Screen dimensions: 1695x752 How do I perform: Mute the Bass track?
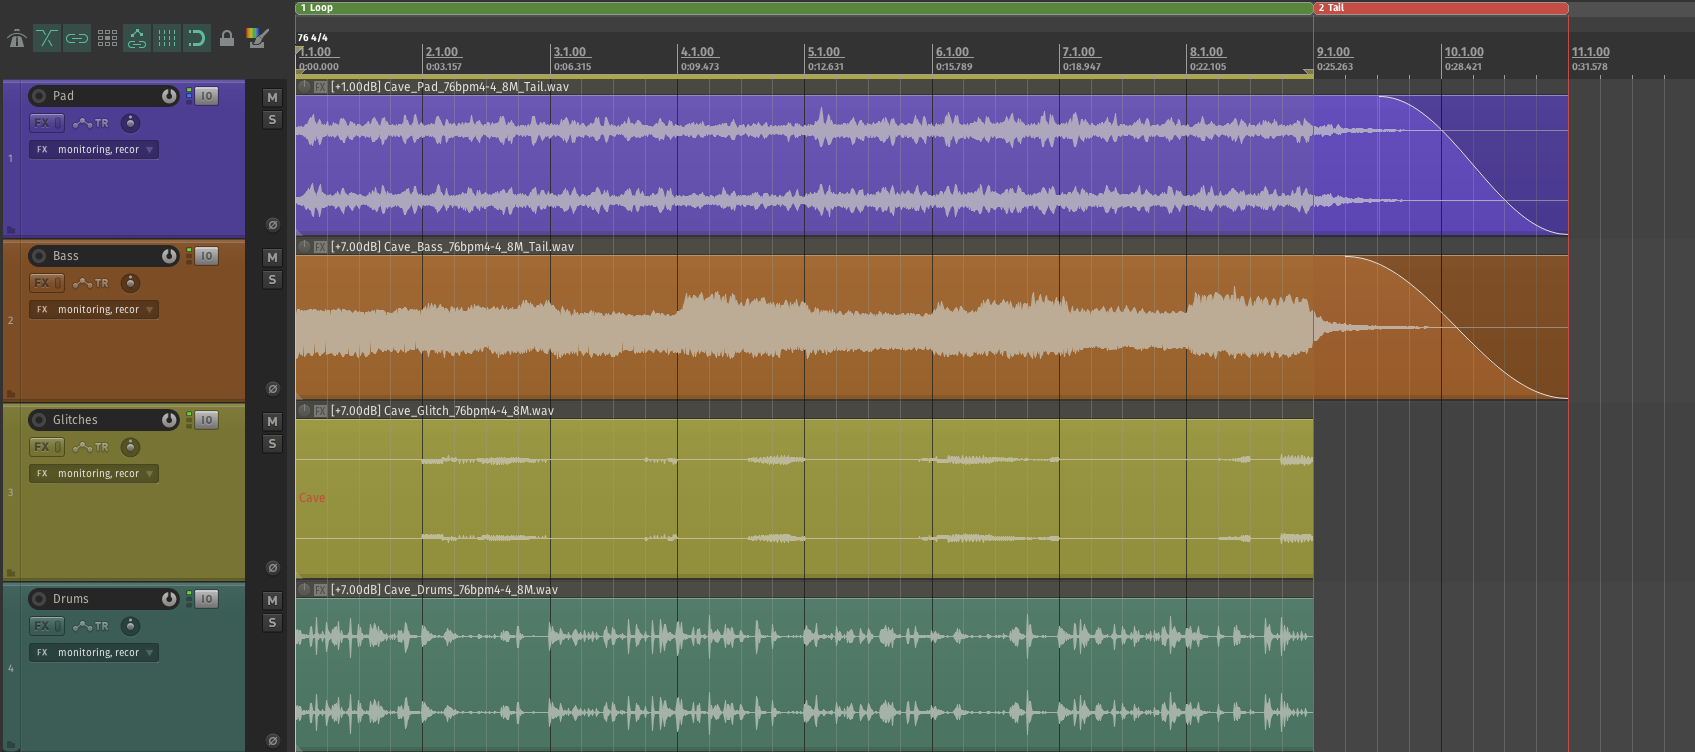point(272,258)
